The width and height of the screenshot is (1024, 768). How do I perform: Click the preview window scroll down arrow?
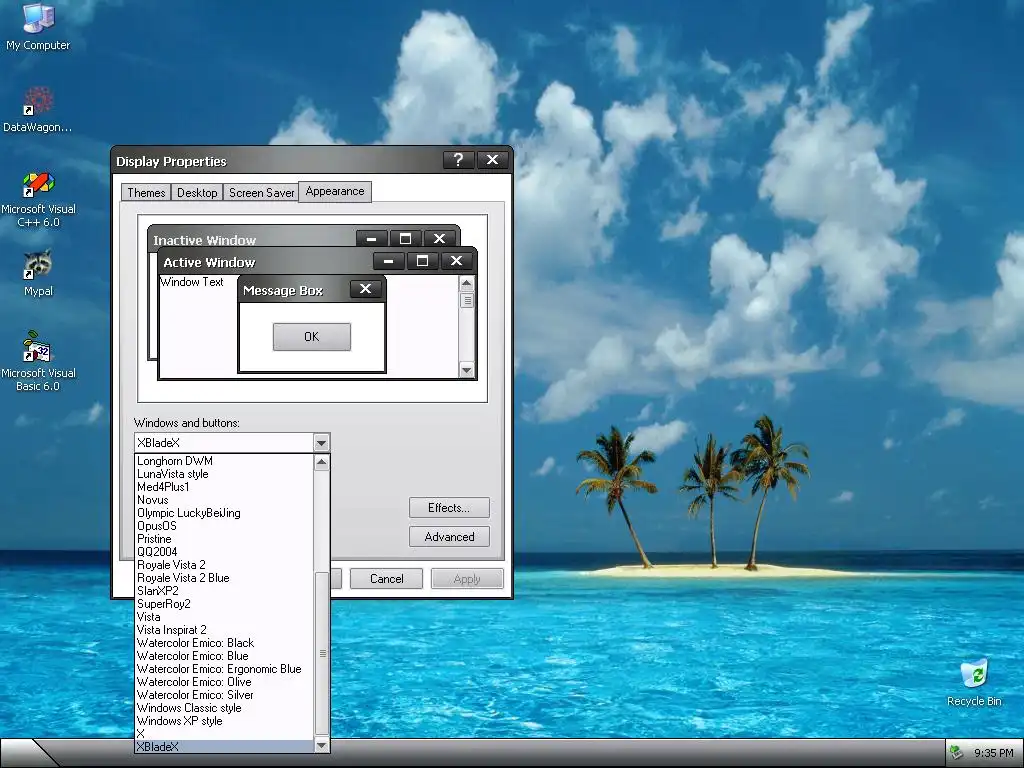click(466, 370)
